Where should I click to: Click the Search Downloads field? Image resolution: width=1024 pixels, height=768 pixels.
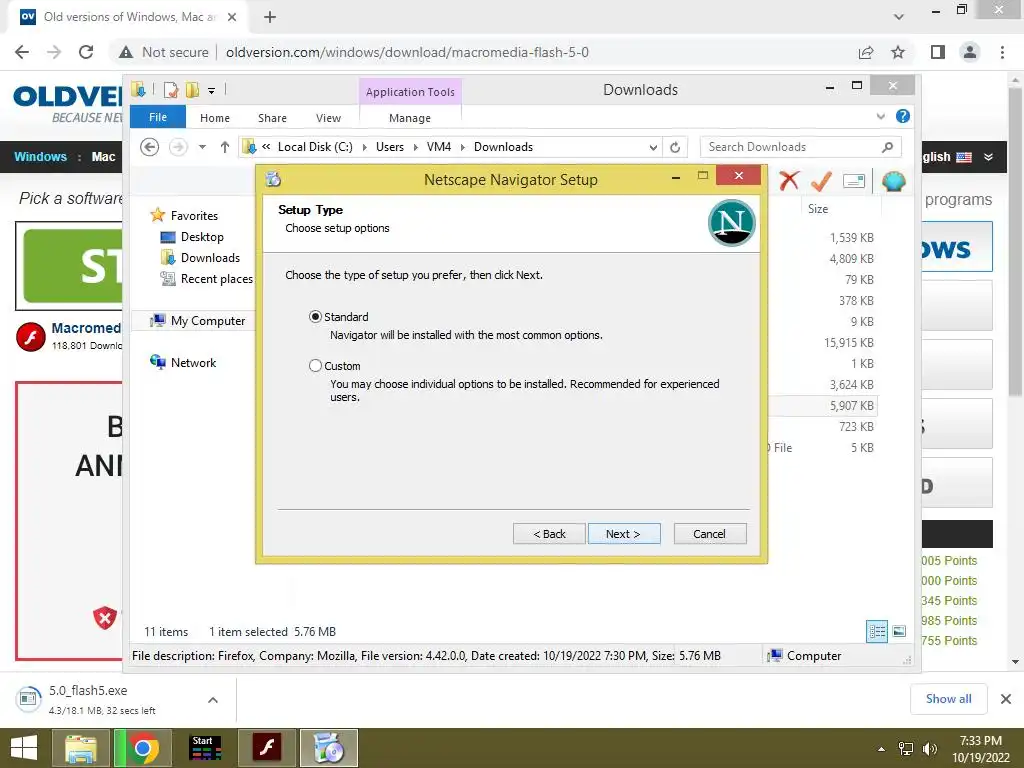tap(801, 147)
